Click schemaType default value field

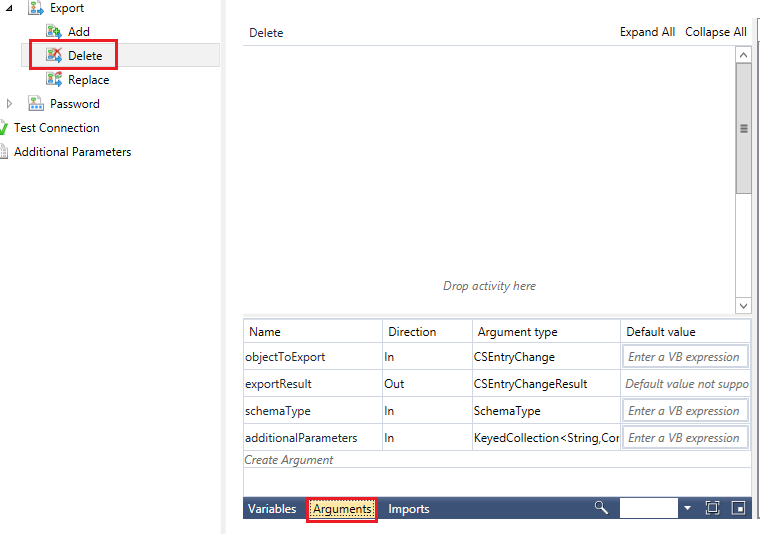pyautogui.click(x=685, y=410)
